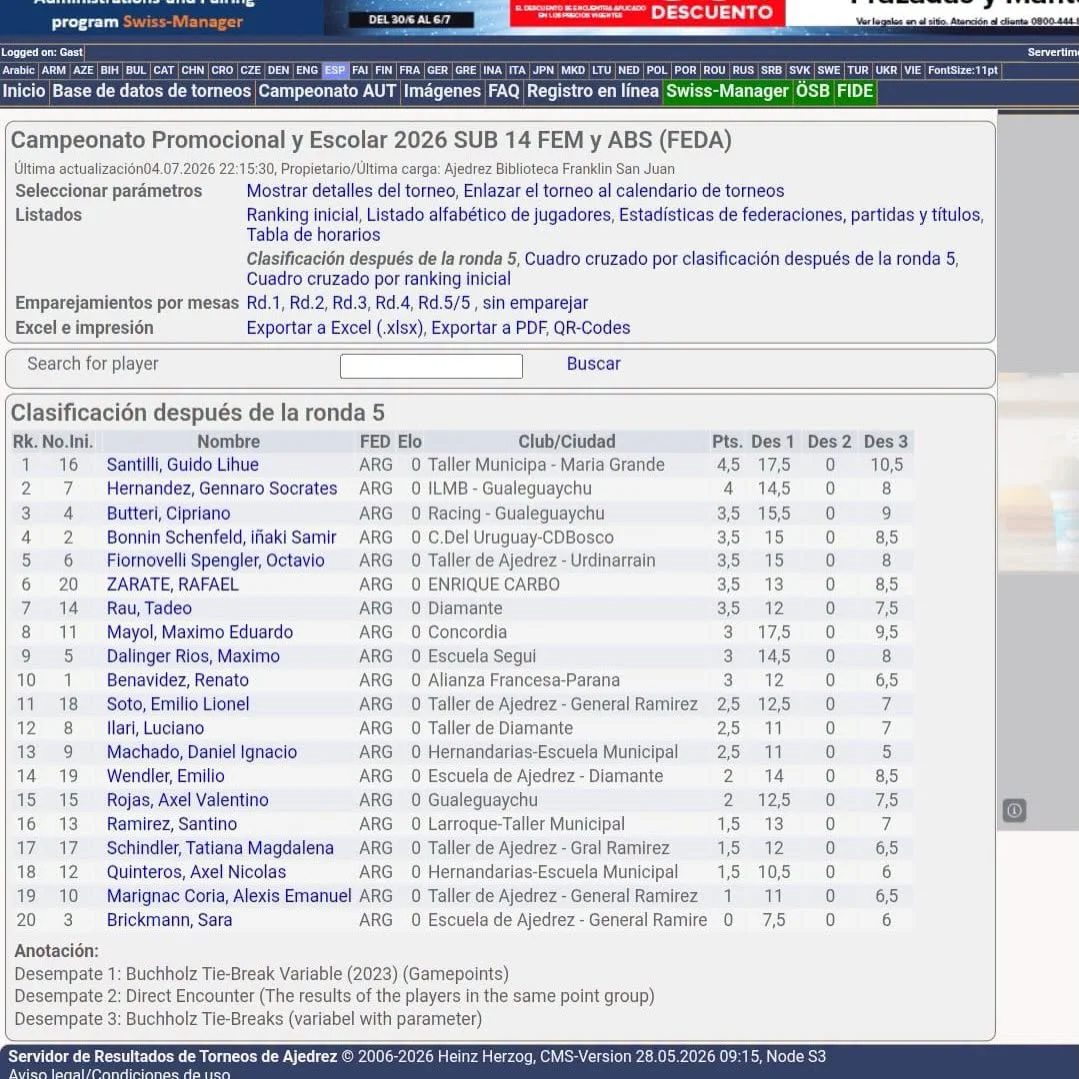
Task: Open the QR-Codes link
Action: coord(592,328)
